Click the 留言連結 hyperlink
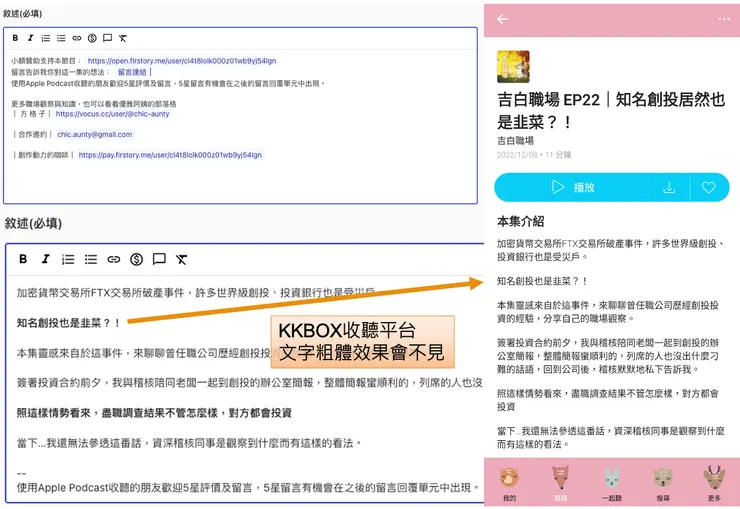740x509 pixels. pos(132,72)
